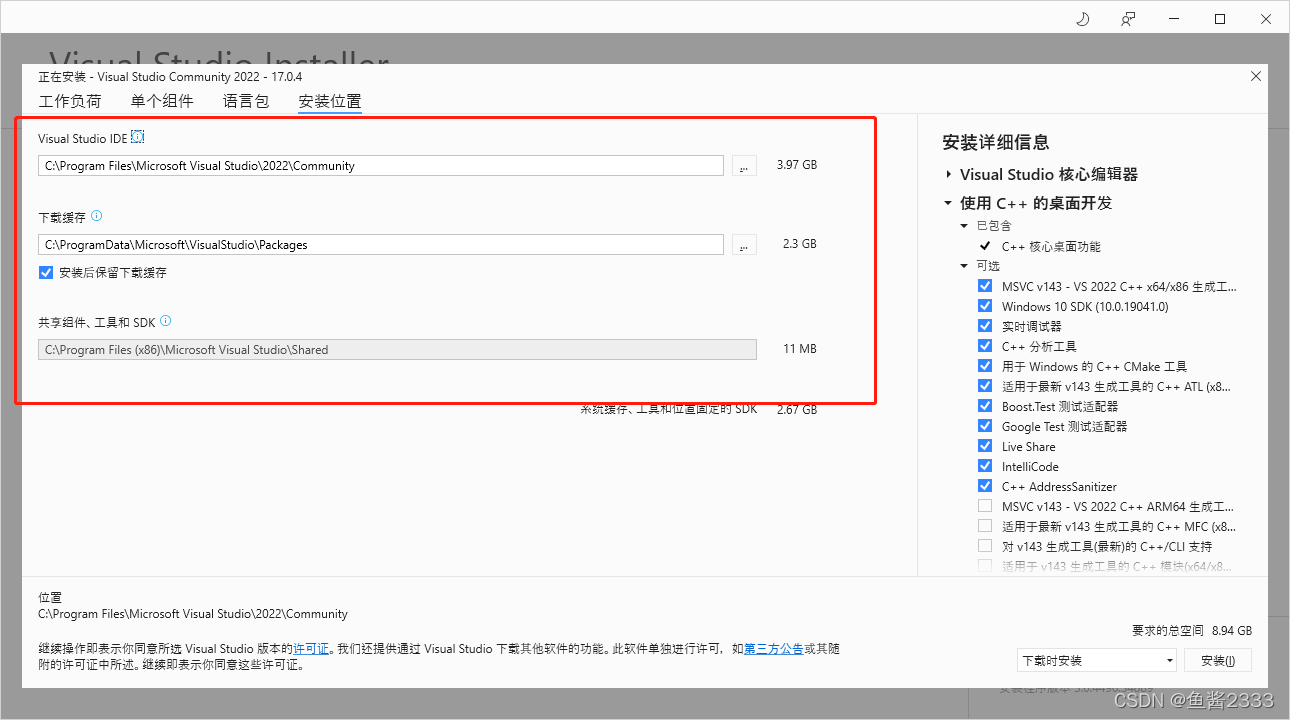Open the 第三方公告 link

coord(774,649)
